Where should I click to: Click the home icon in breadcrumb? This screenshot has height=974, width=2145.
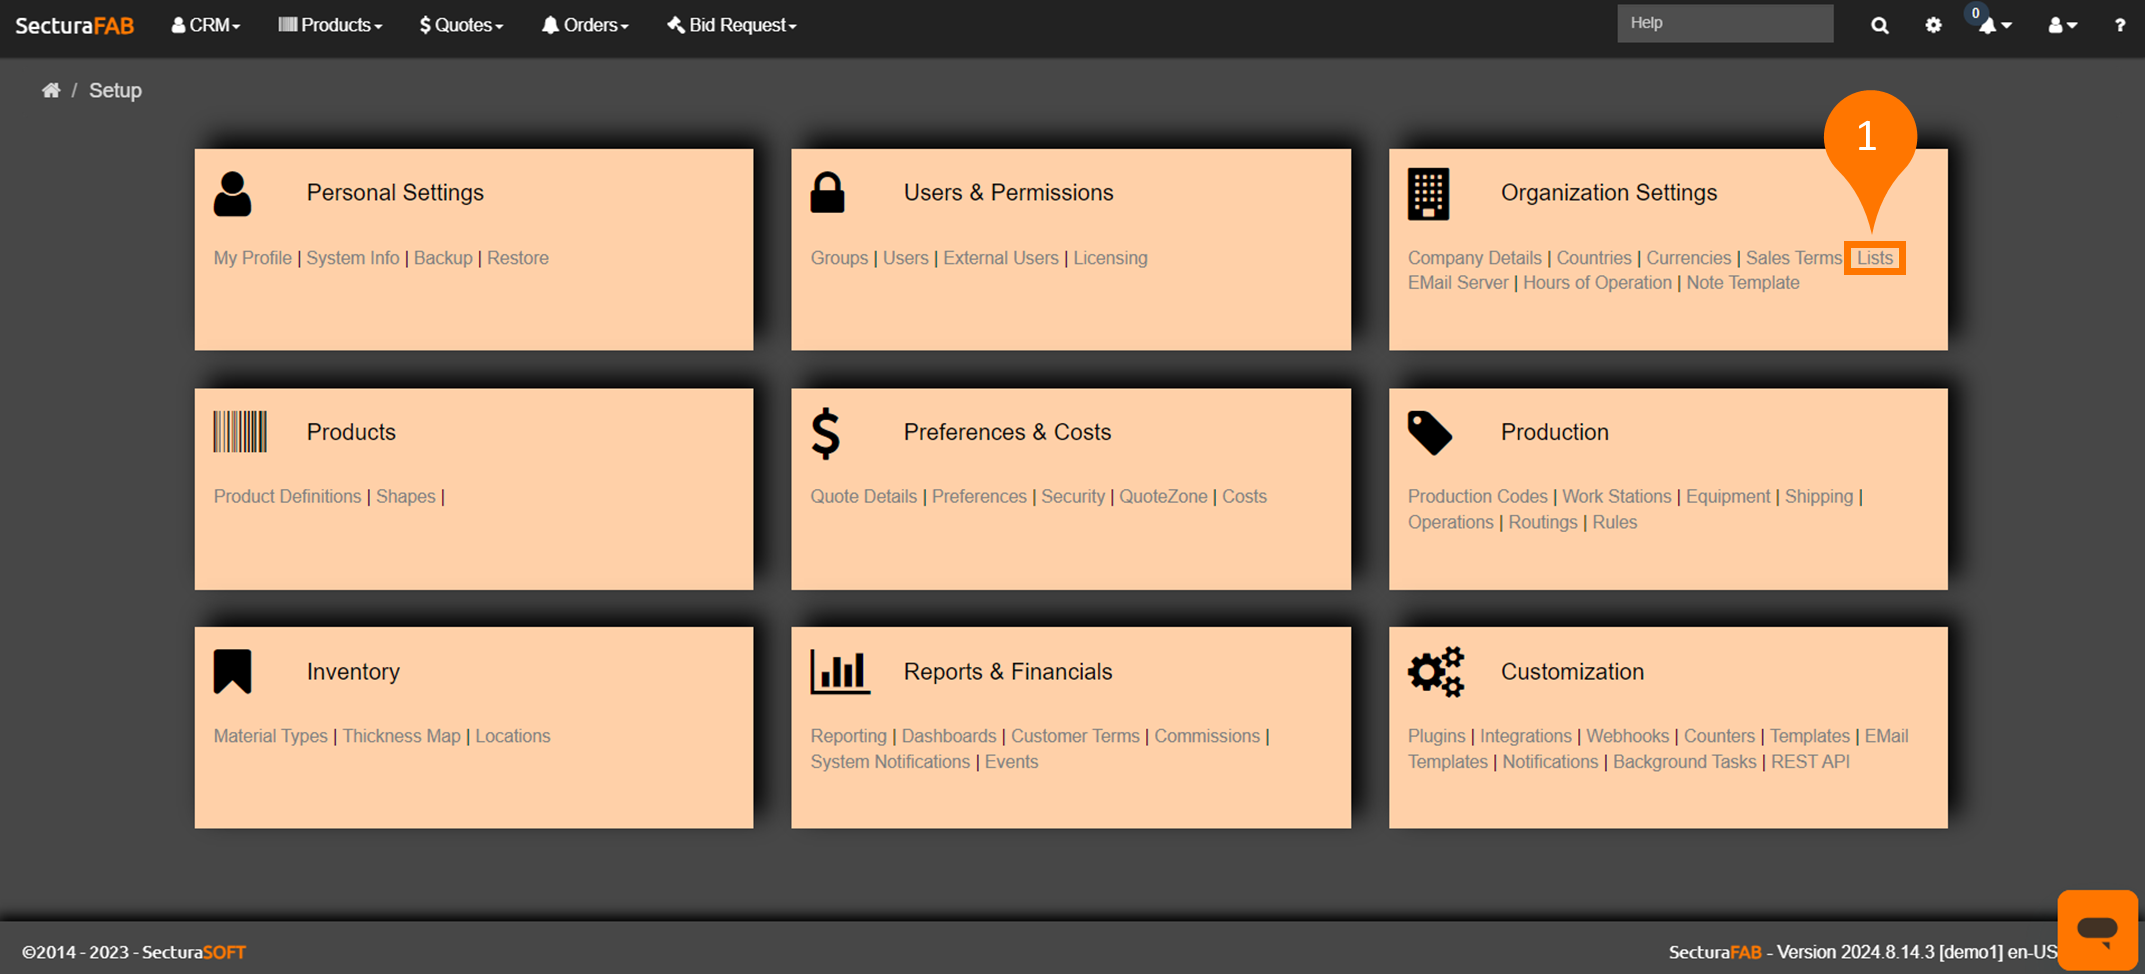tap(51, 91)
